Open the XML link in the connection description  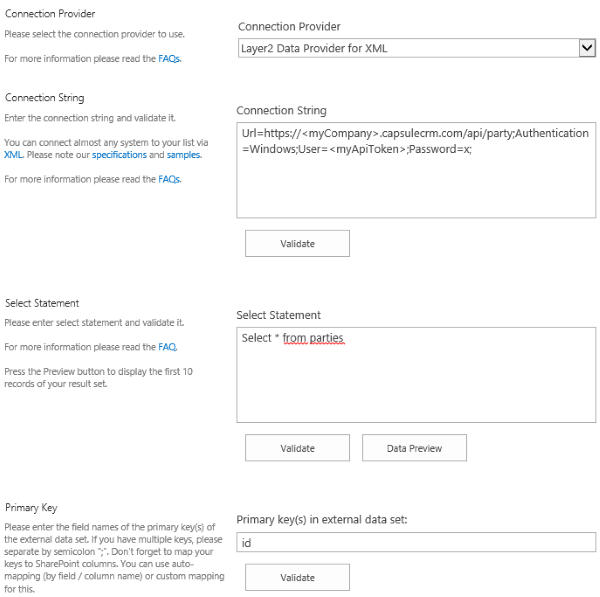13,155
